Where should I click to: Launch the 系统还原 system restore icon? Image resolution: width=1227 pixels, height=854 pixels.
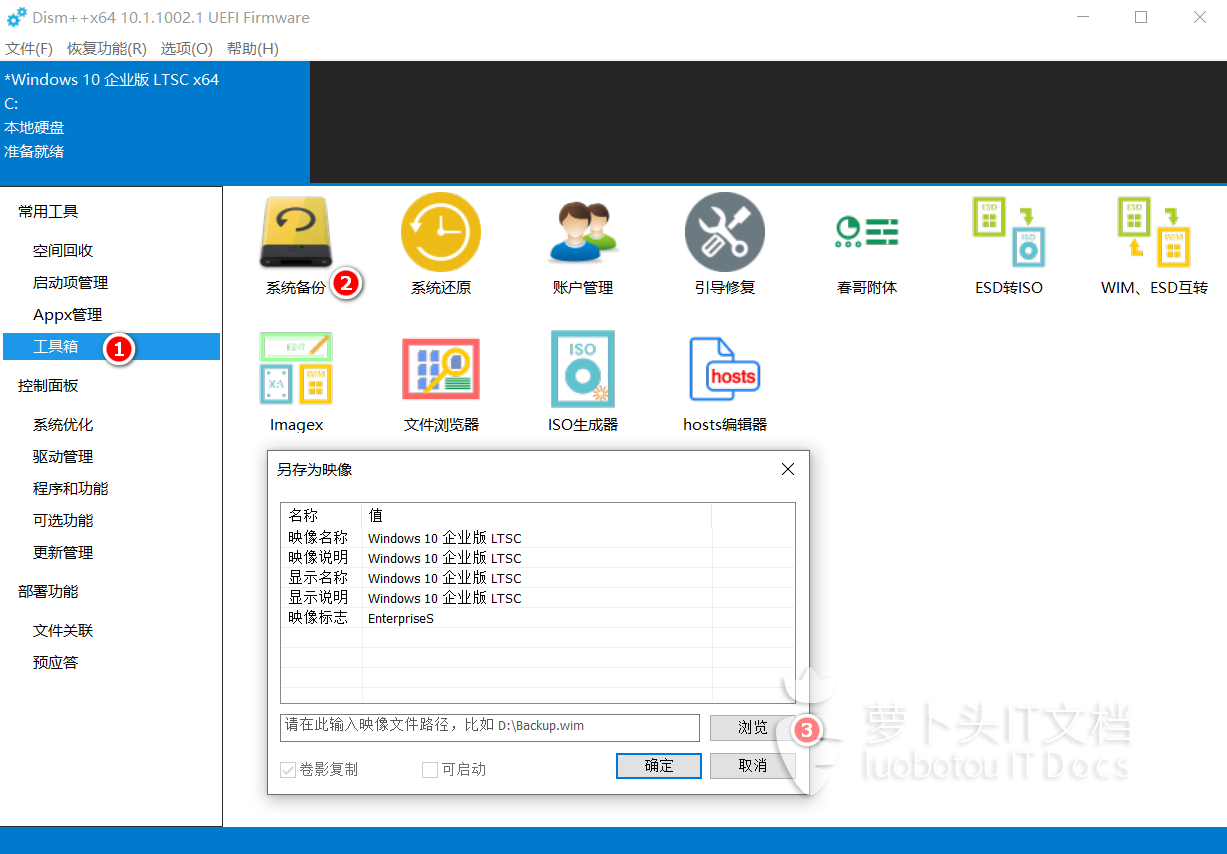441,233
